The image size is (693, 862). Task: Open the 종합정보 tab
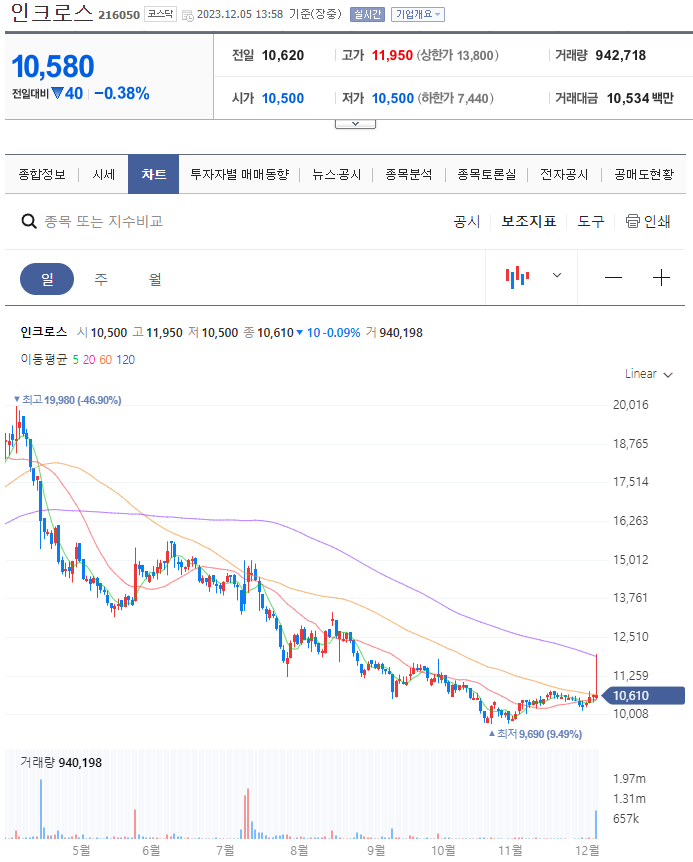tap(42, 174)
